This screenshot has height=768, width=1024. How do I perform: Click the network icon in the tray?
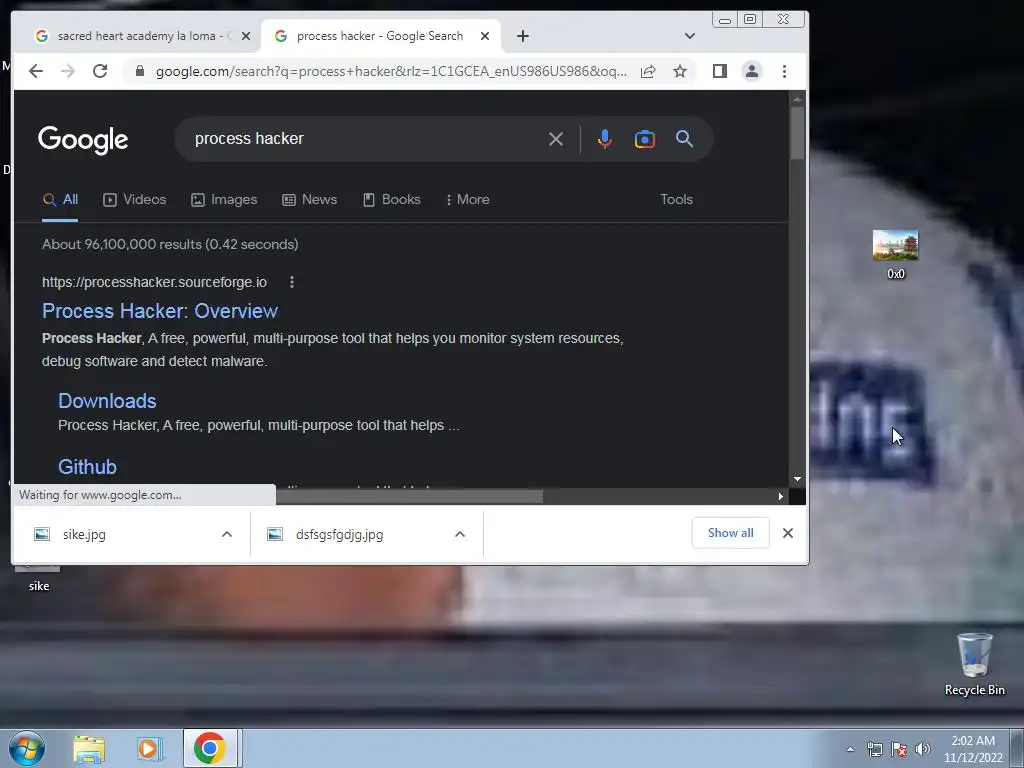coord(874,749)
